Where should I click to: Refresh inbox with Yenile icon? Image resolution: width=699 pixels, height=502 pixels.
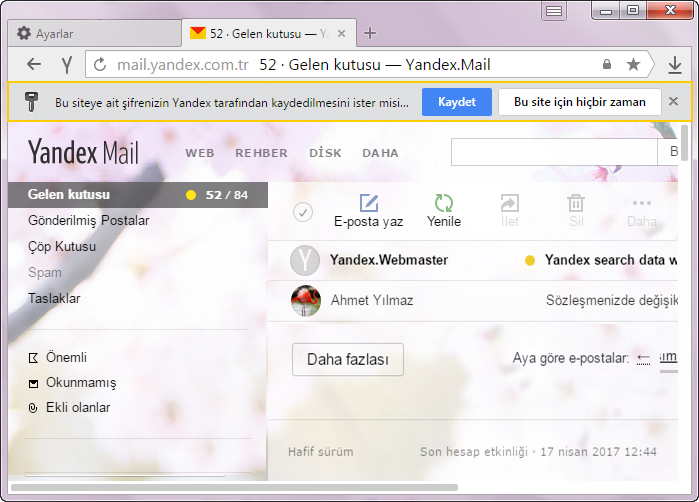444,203
